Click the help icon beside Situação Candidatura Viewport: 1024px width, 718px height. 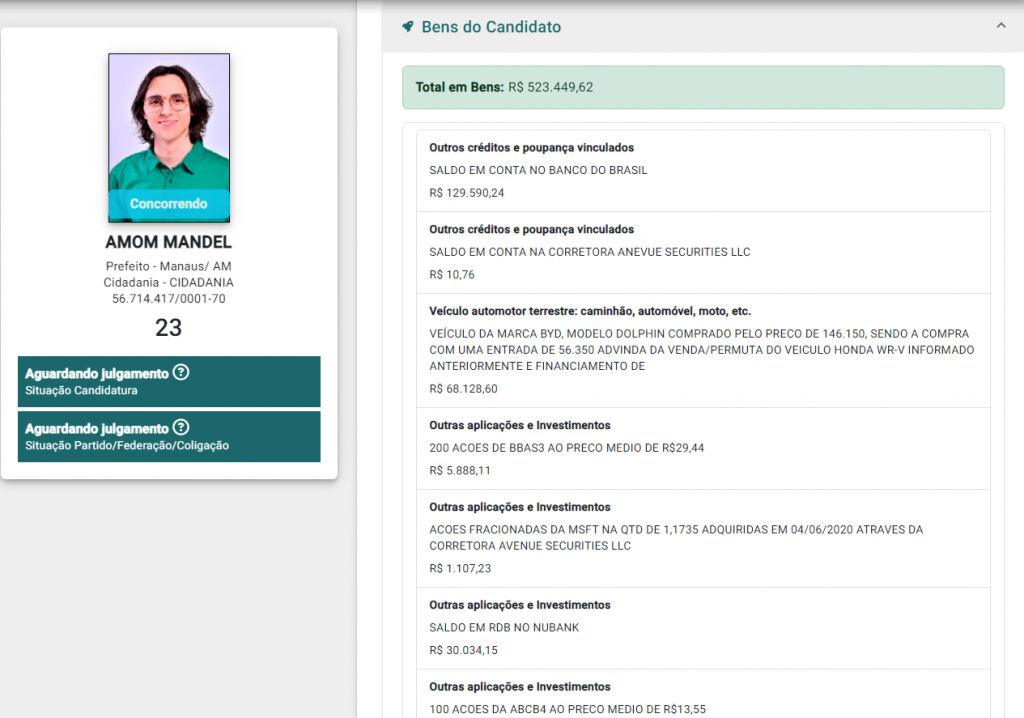pos(181,373)
